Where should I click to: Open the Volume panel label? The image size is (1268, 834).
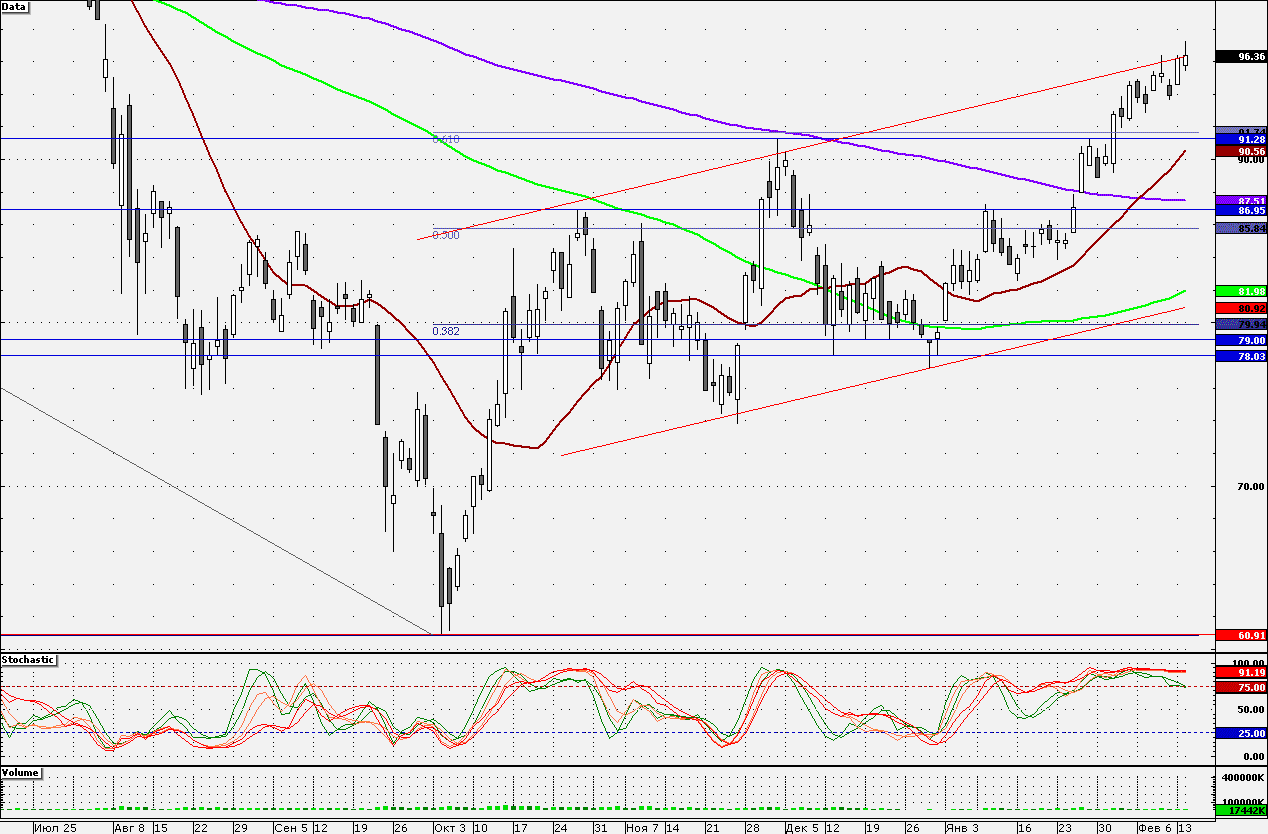[x=20, y=774]
